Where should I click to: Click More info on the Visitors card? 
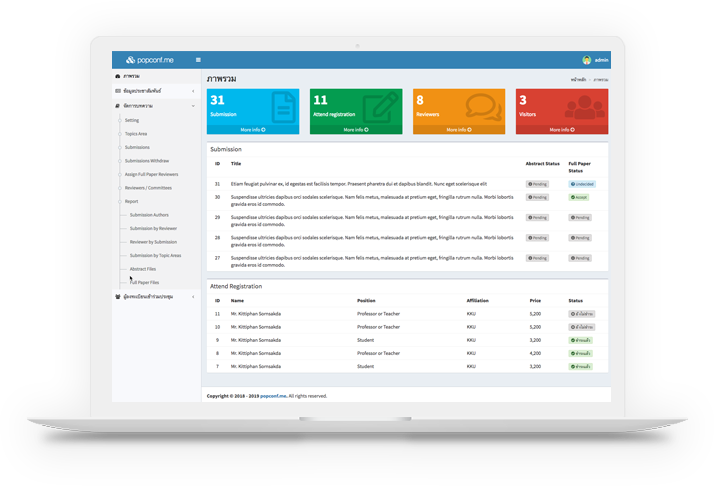pyautogui.click(x=560, y=130)
